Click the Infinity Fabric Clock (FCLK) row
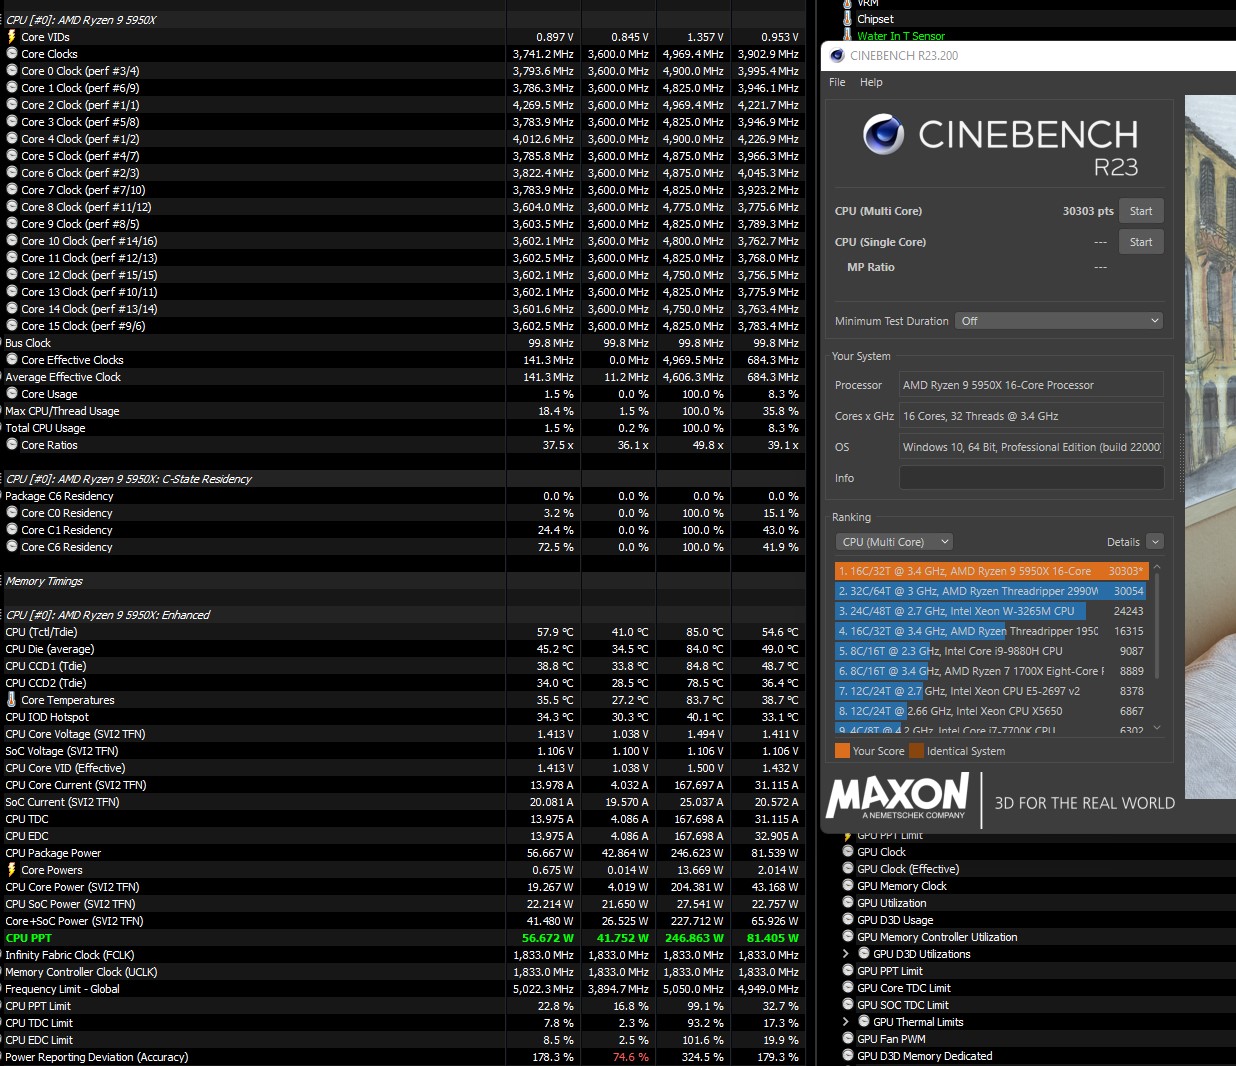 pyautogui.click(x=402, y=955)
